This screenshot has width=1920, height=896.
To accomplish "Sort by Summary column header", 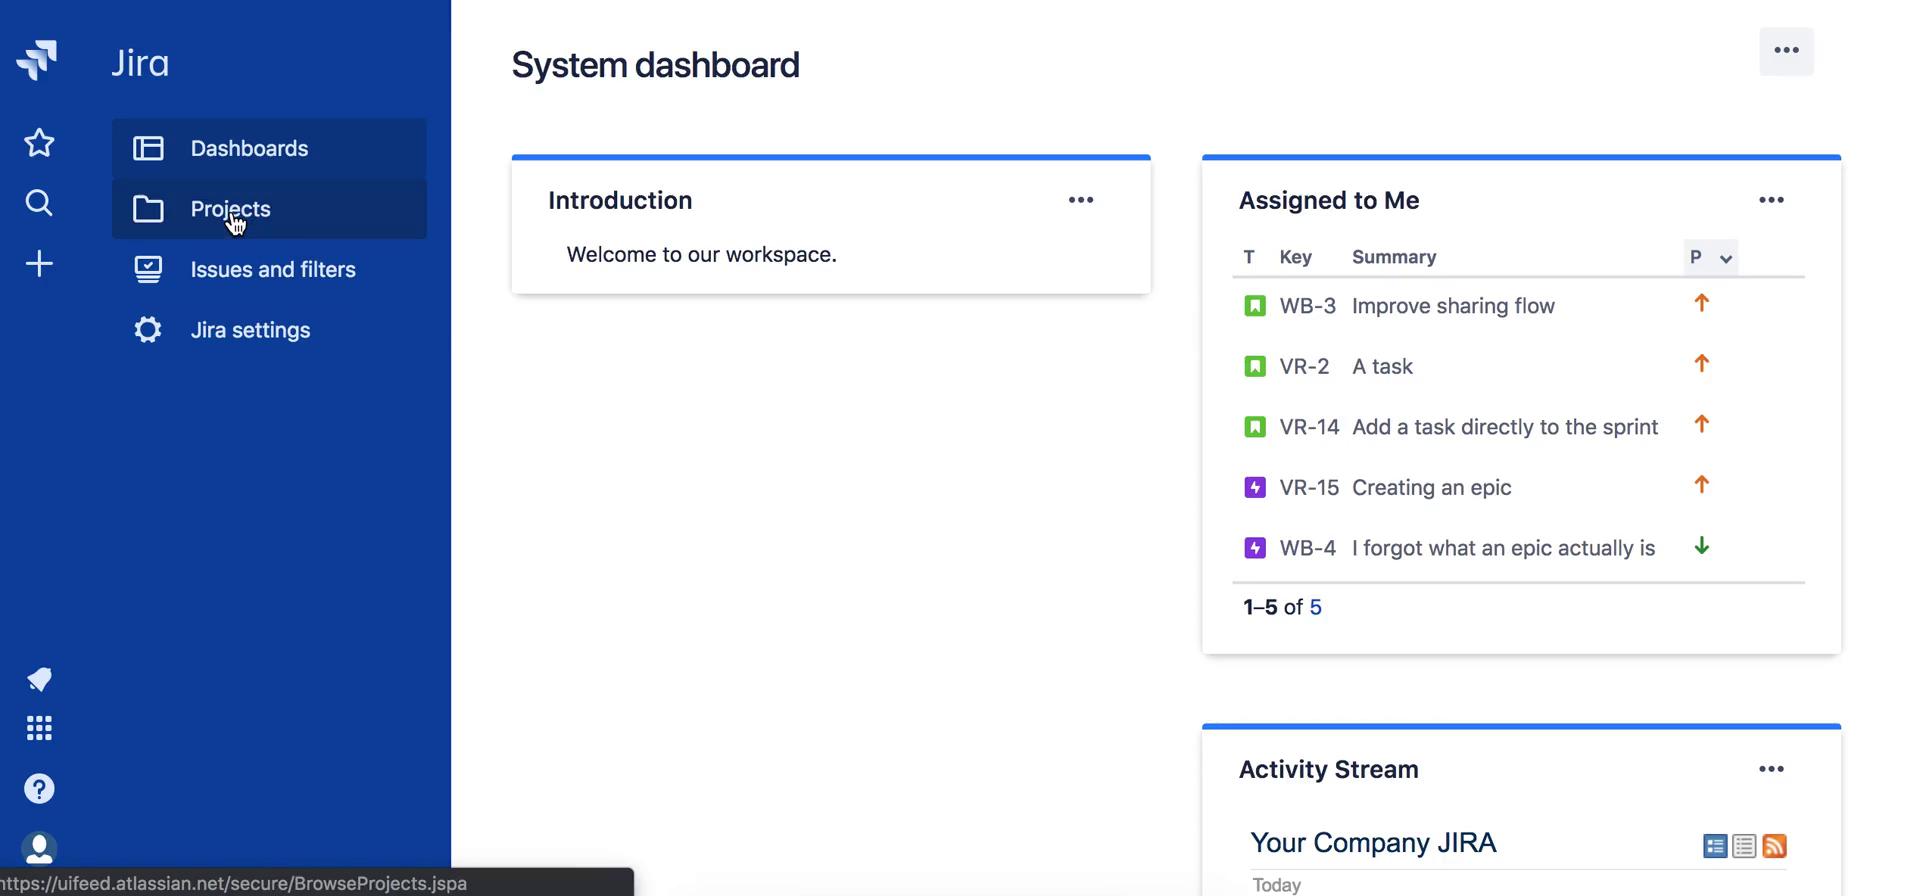I will point(1394,257).
